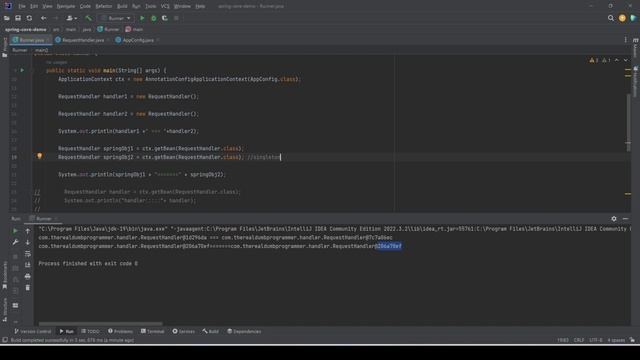Click the up arrow in console toolbar
The width and height of the screenshot is (640, 360).
(x=27, y=231)
